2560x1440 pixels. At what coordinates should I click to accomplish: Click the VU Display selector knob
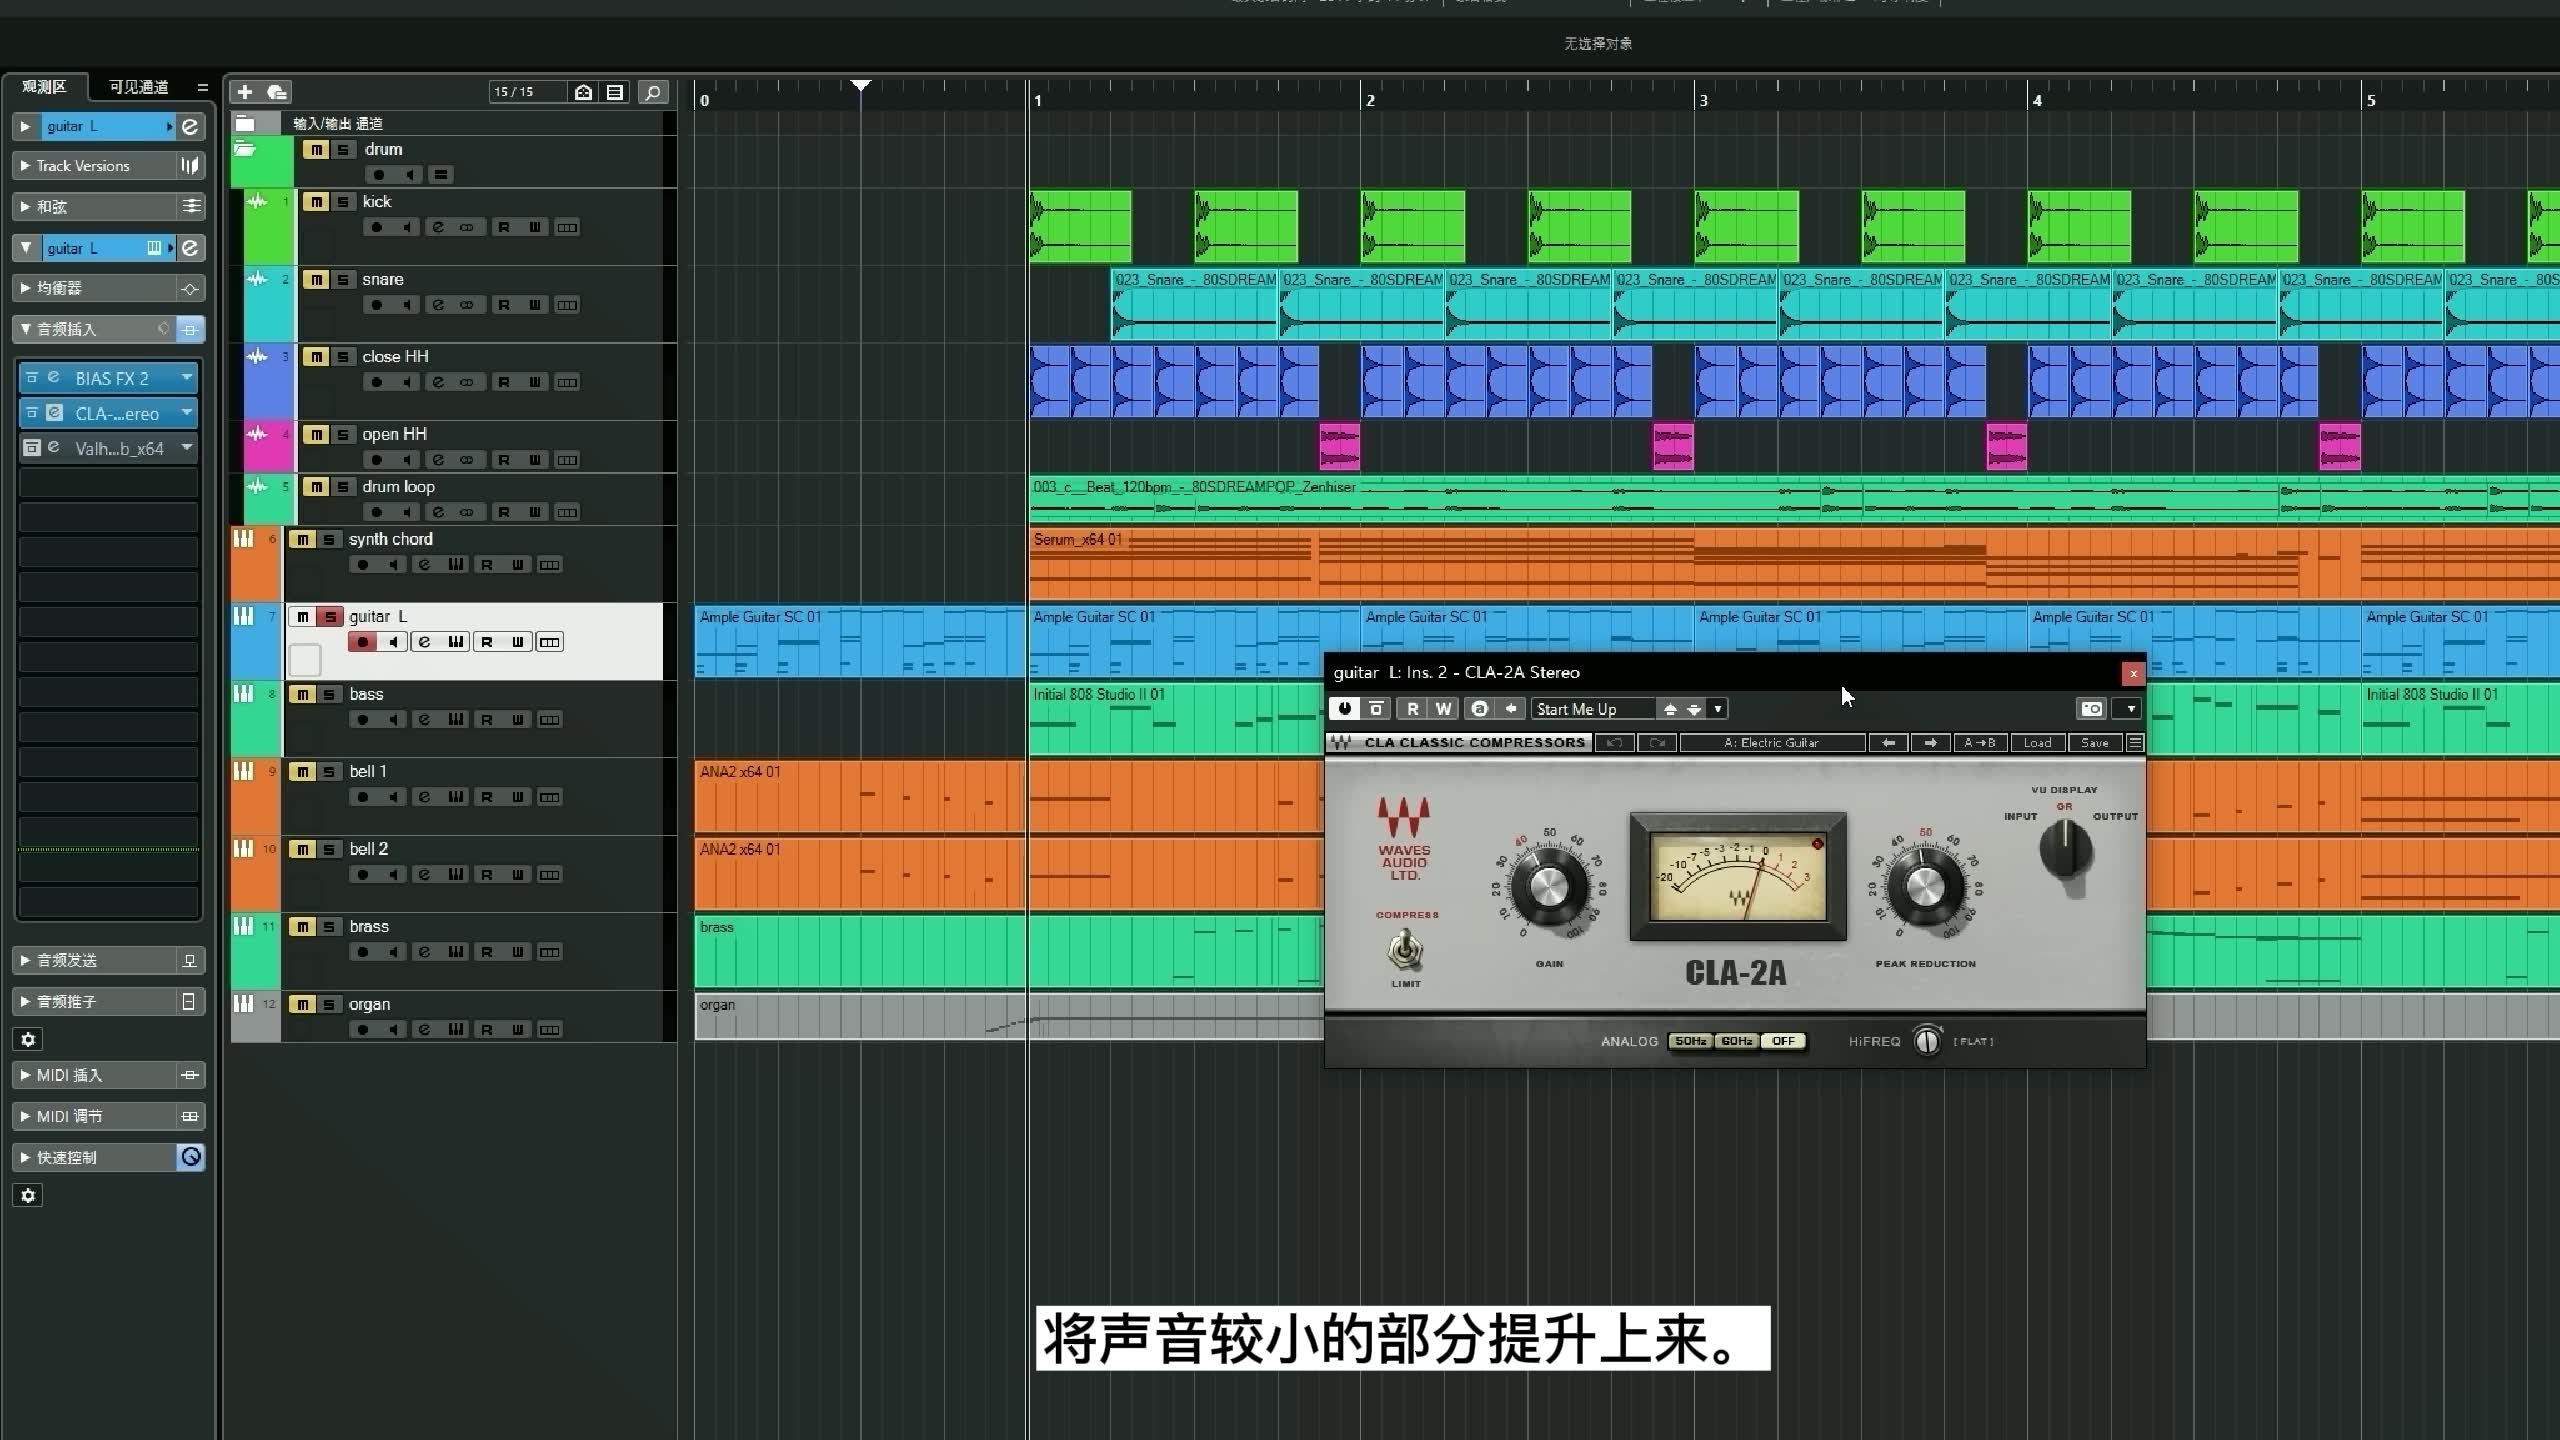coord(2065,848)
